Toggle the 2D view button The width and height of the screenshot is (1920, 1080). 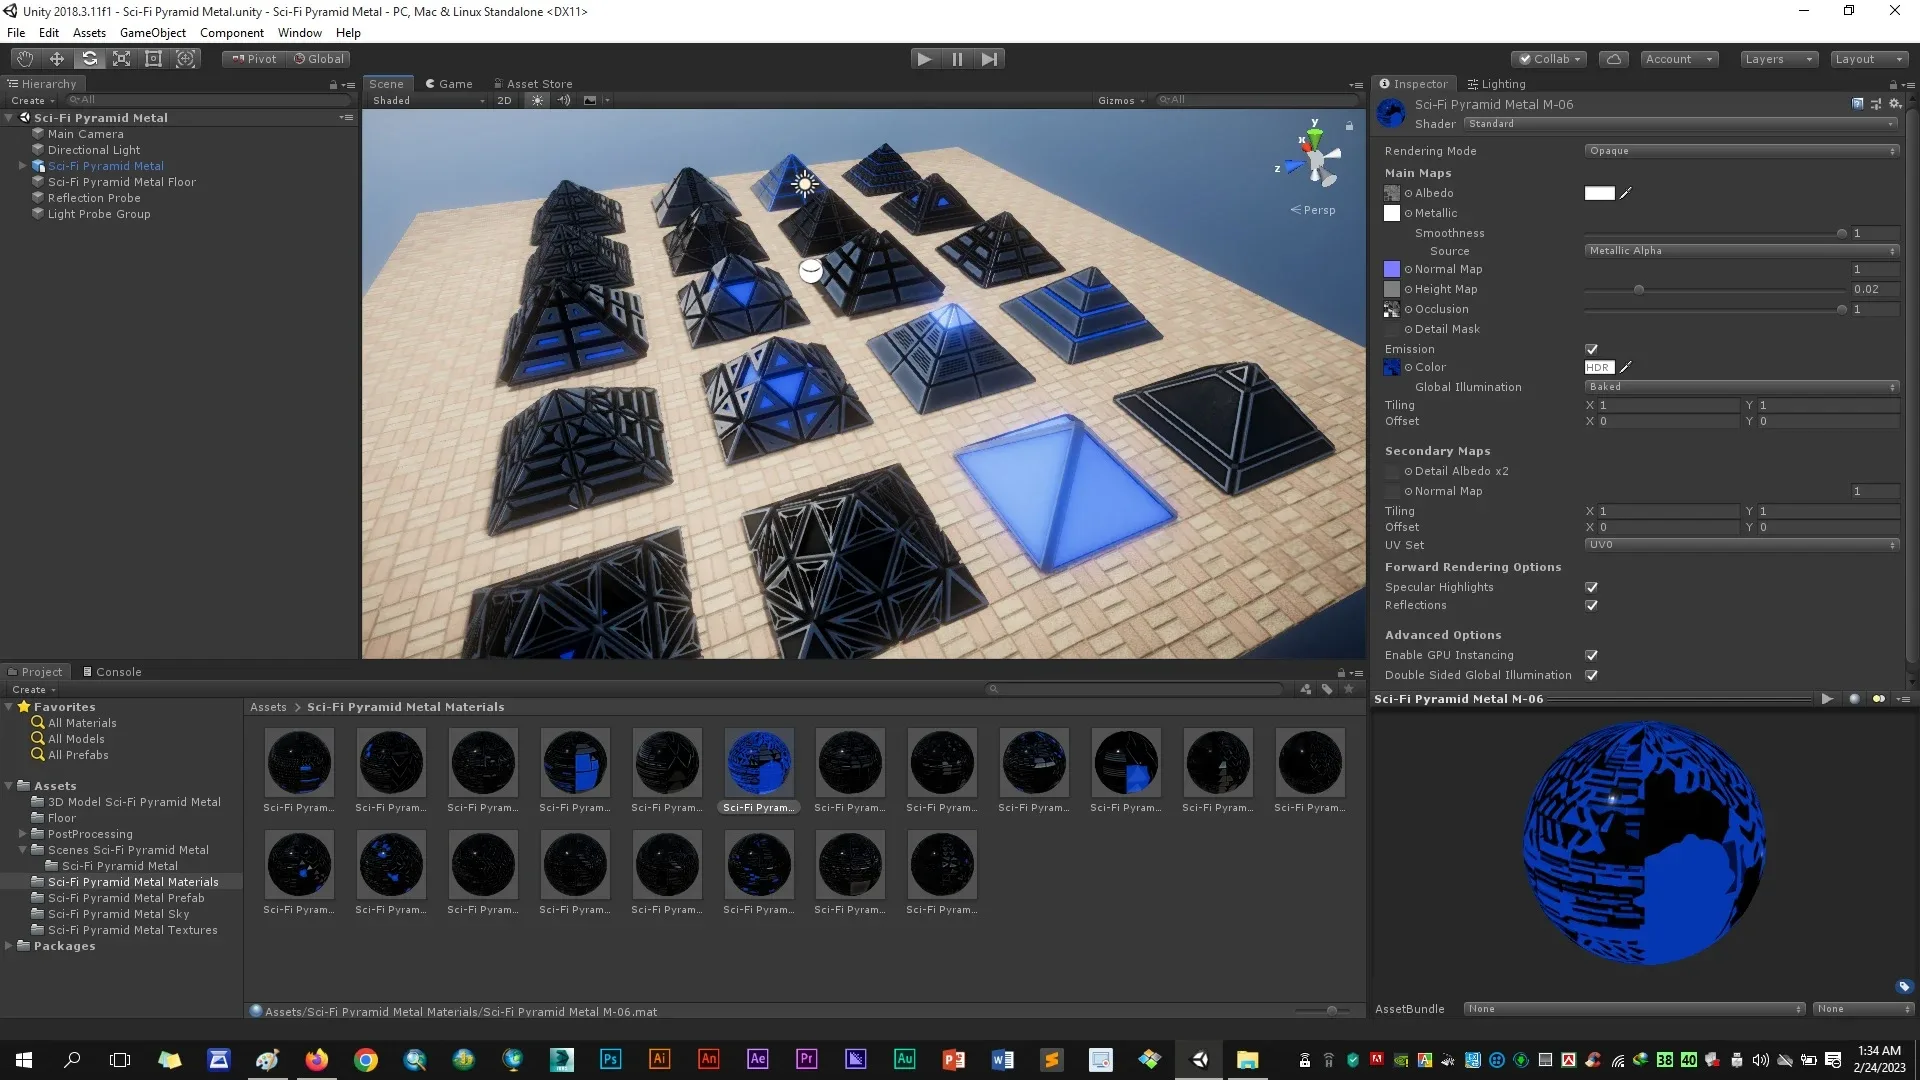coord(504,100)
